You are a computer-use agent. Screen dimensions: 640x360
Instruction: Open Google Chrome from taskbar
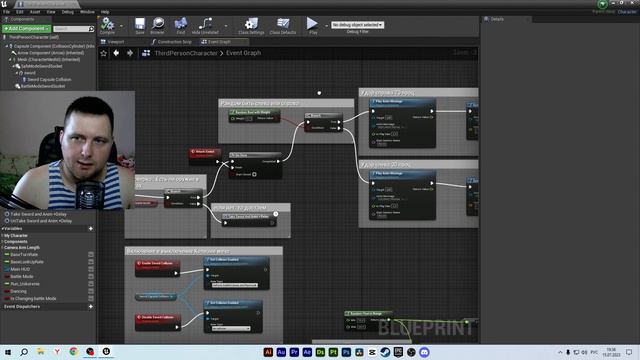pos(73,352)
